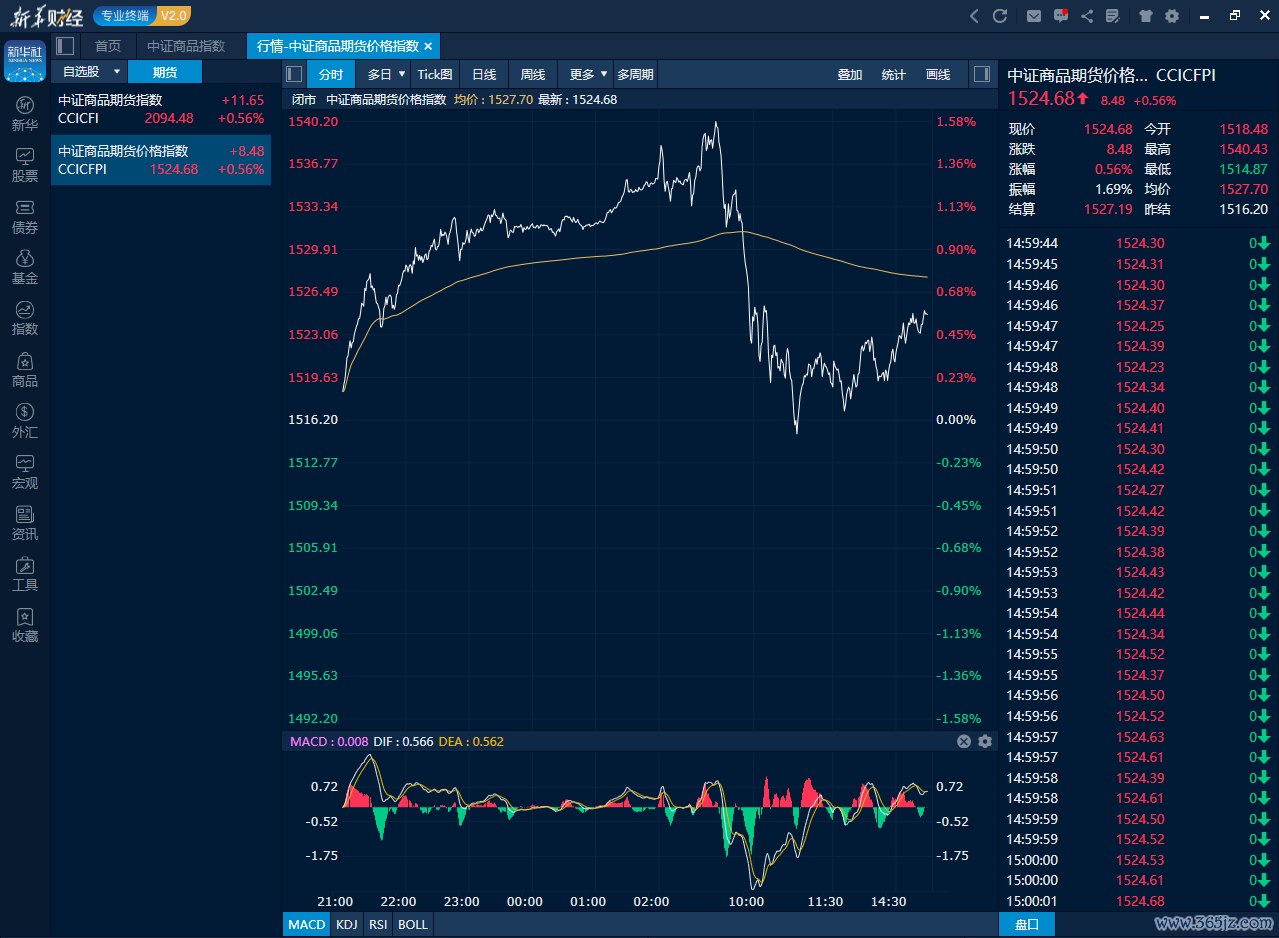The width and height of the screenshot is (1279, 938).
Task: Open the mail inbox icon
Action: [x=1034, y=16]
